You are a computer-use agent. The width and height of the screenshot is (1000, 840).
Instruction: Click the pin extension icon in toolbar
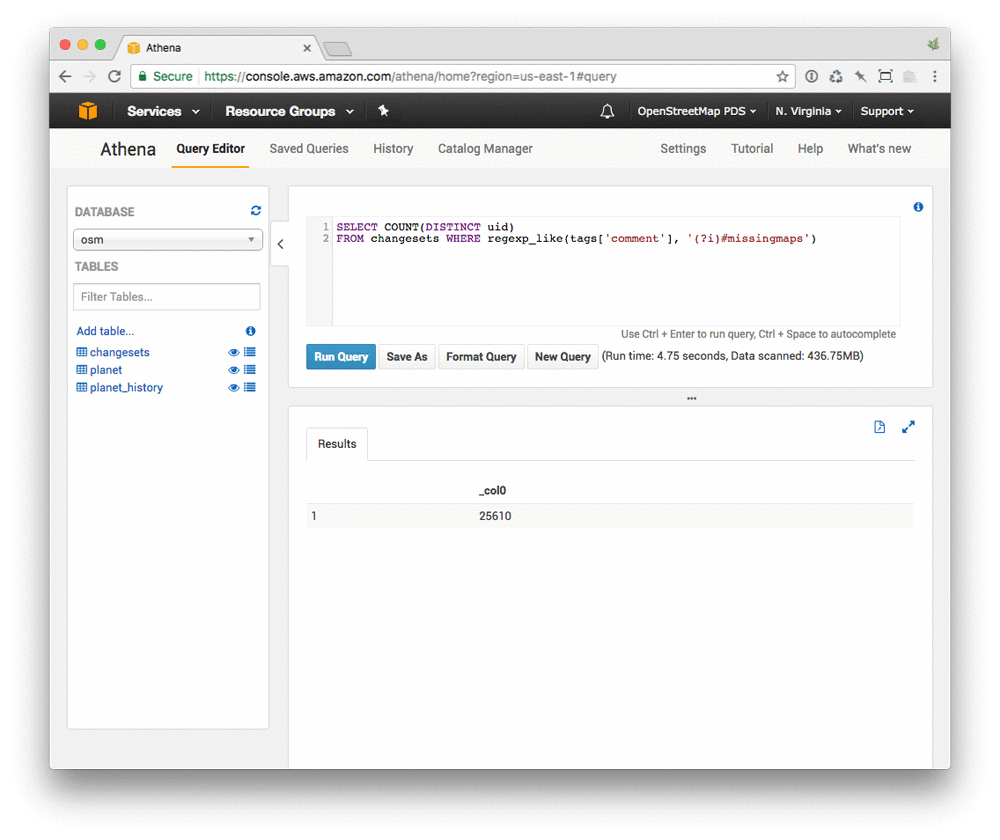(x=861, y=77)
